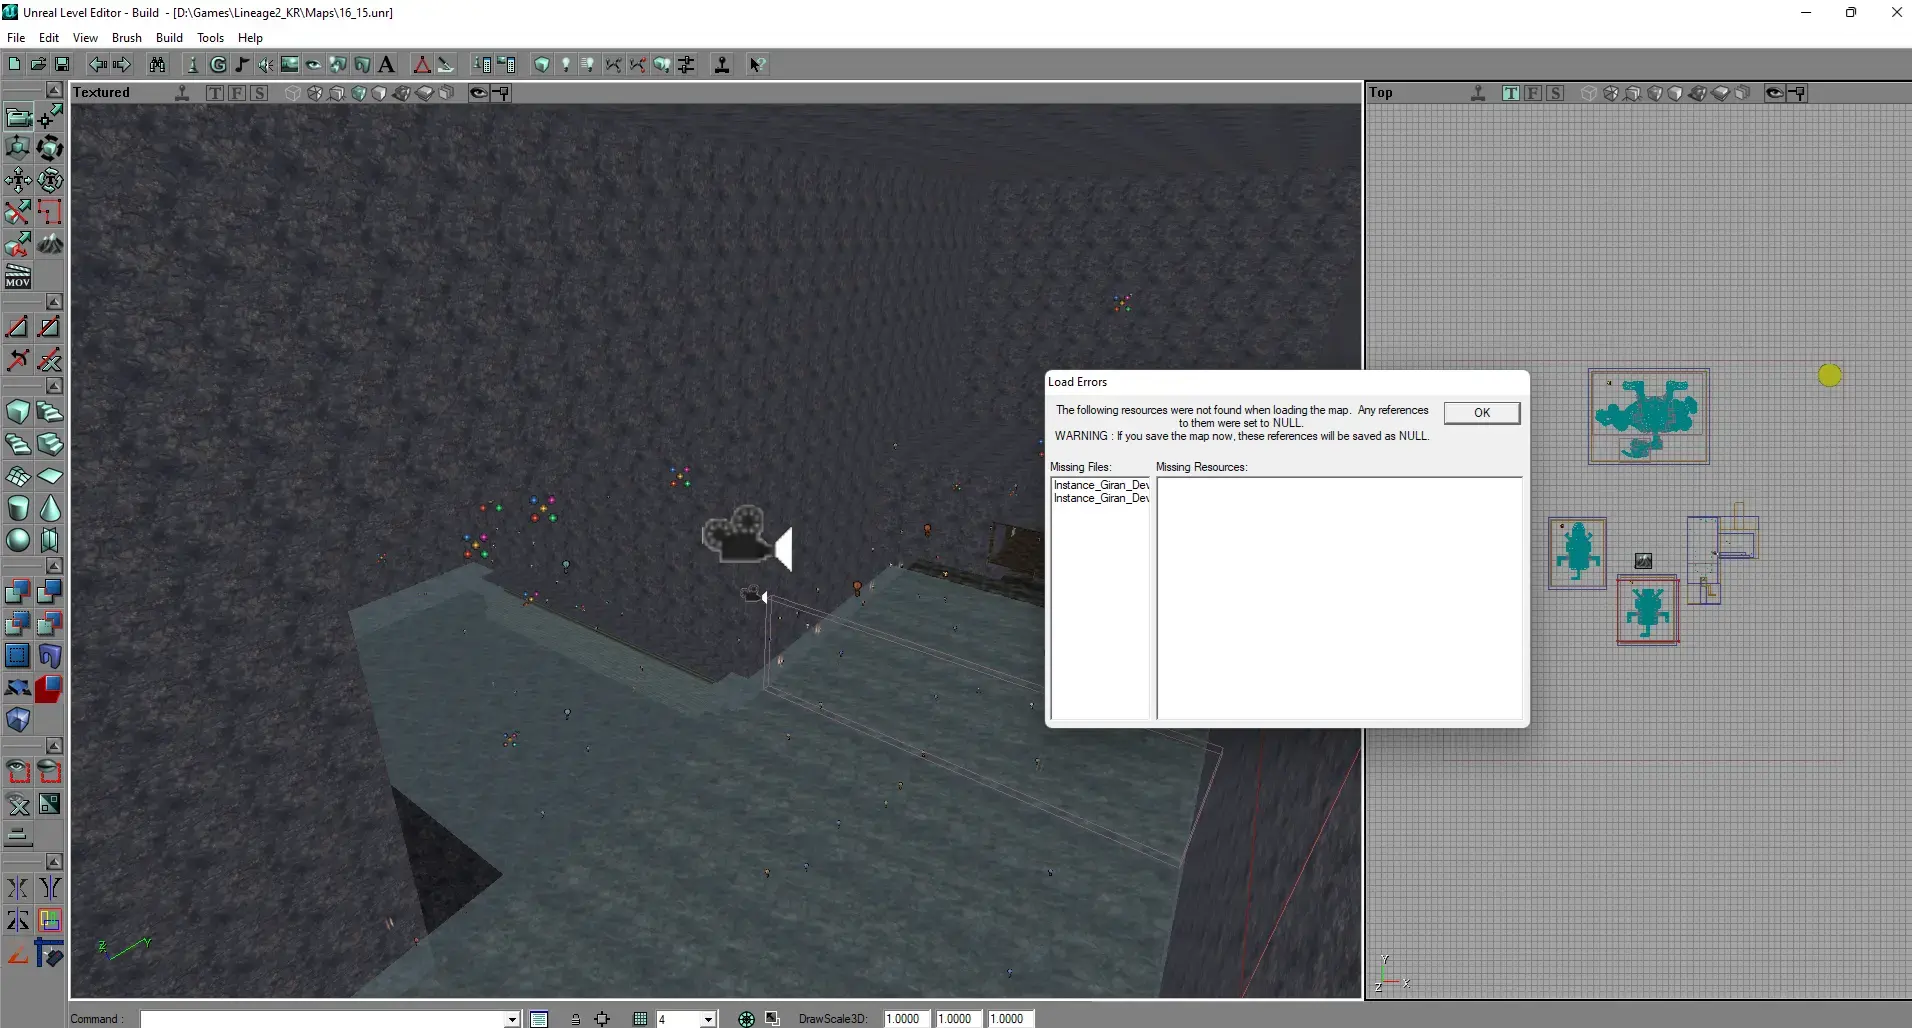Open Search for Actors binoculars icon

coord(157,65)
